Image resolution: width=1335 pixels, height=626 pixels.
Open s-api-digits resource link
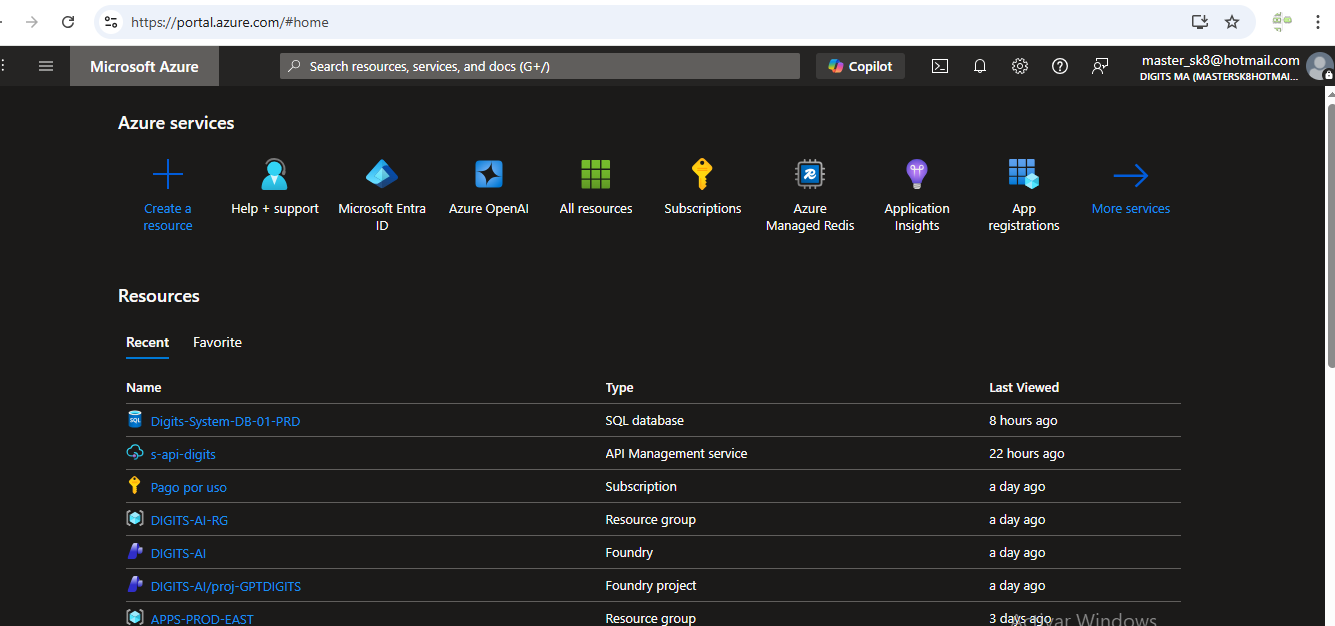tap(183, 454)
